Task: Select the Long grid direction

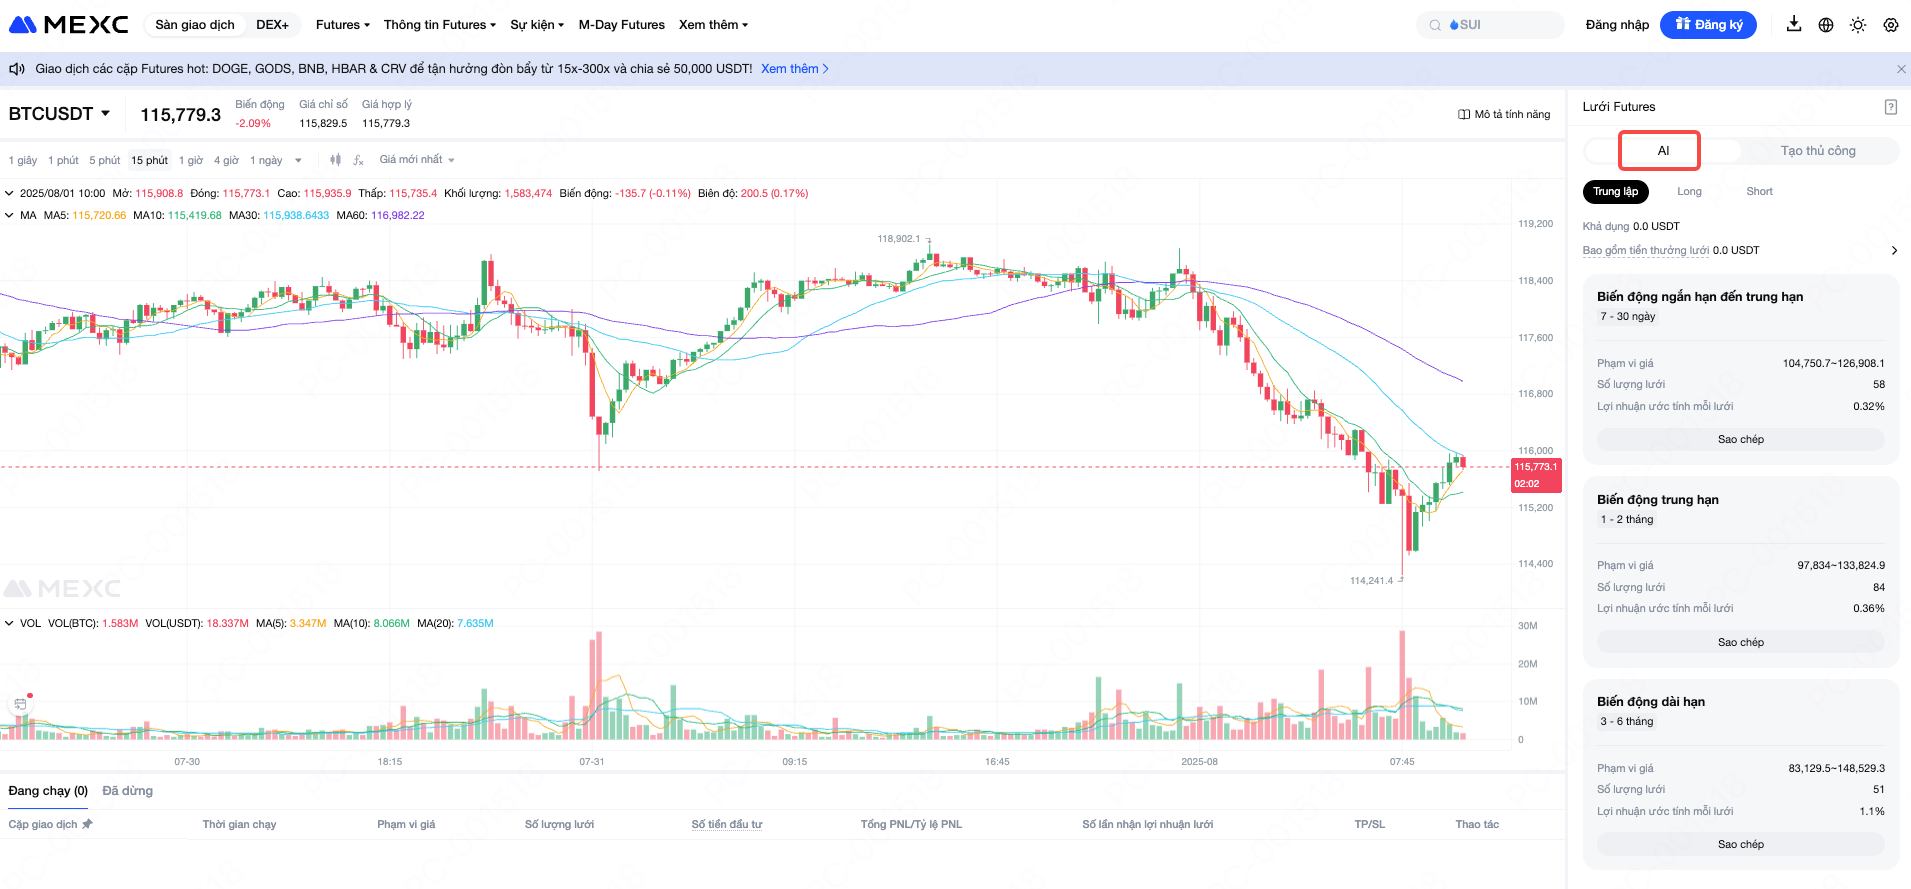Action: [x=1689, y=192]
